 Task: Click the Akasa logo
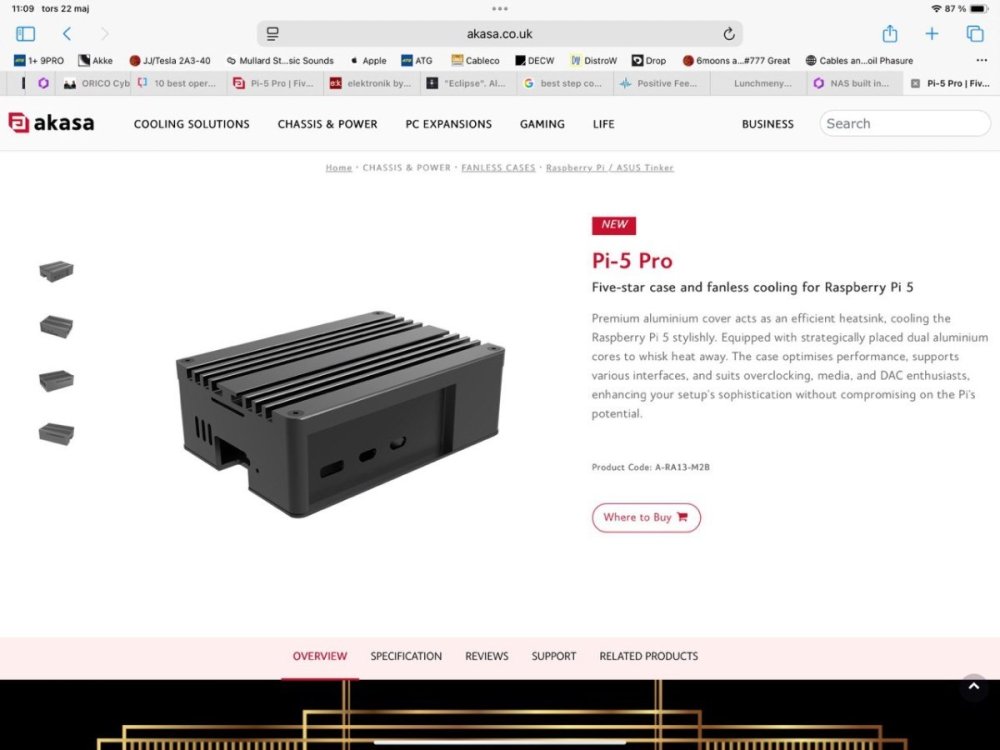tap(51, 123)
